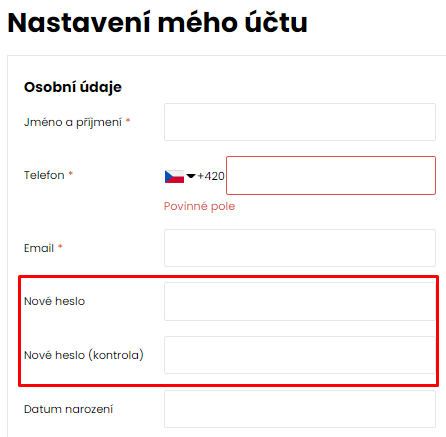Click the red asterisk next to Email

click(x=60, y=247)
